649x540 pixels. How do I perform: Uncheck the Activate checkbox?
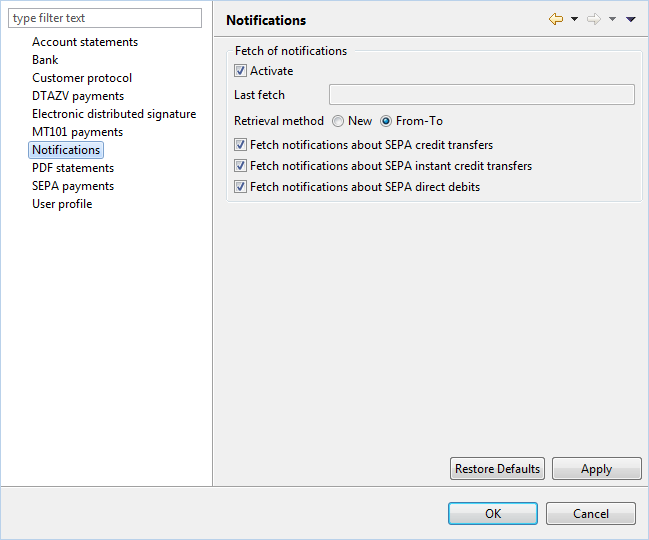[240, 71]
